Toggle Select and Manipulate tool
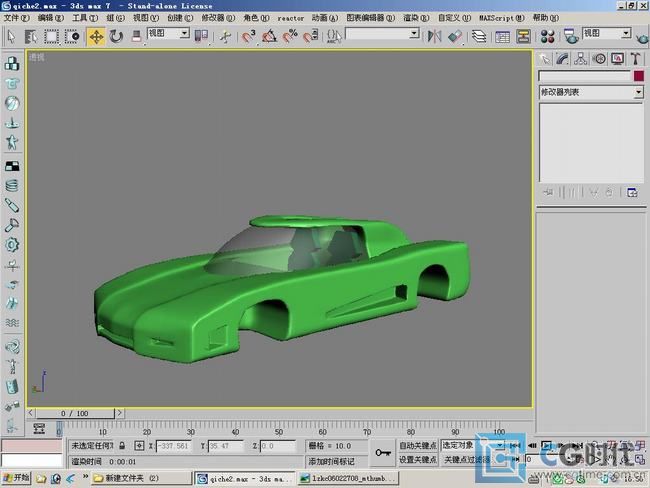This screenshot has height=488, width=650. pyautogui.click(x=225, y=37)
